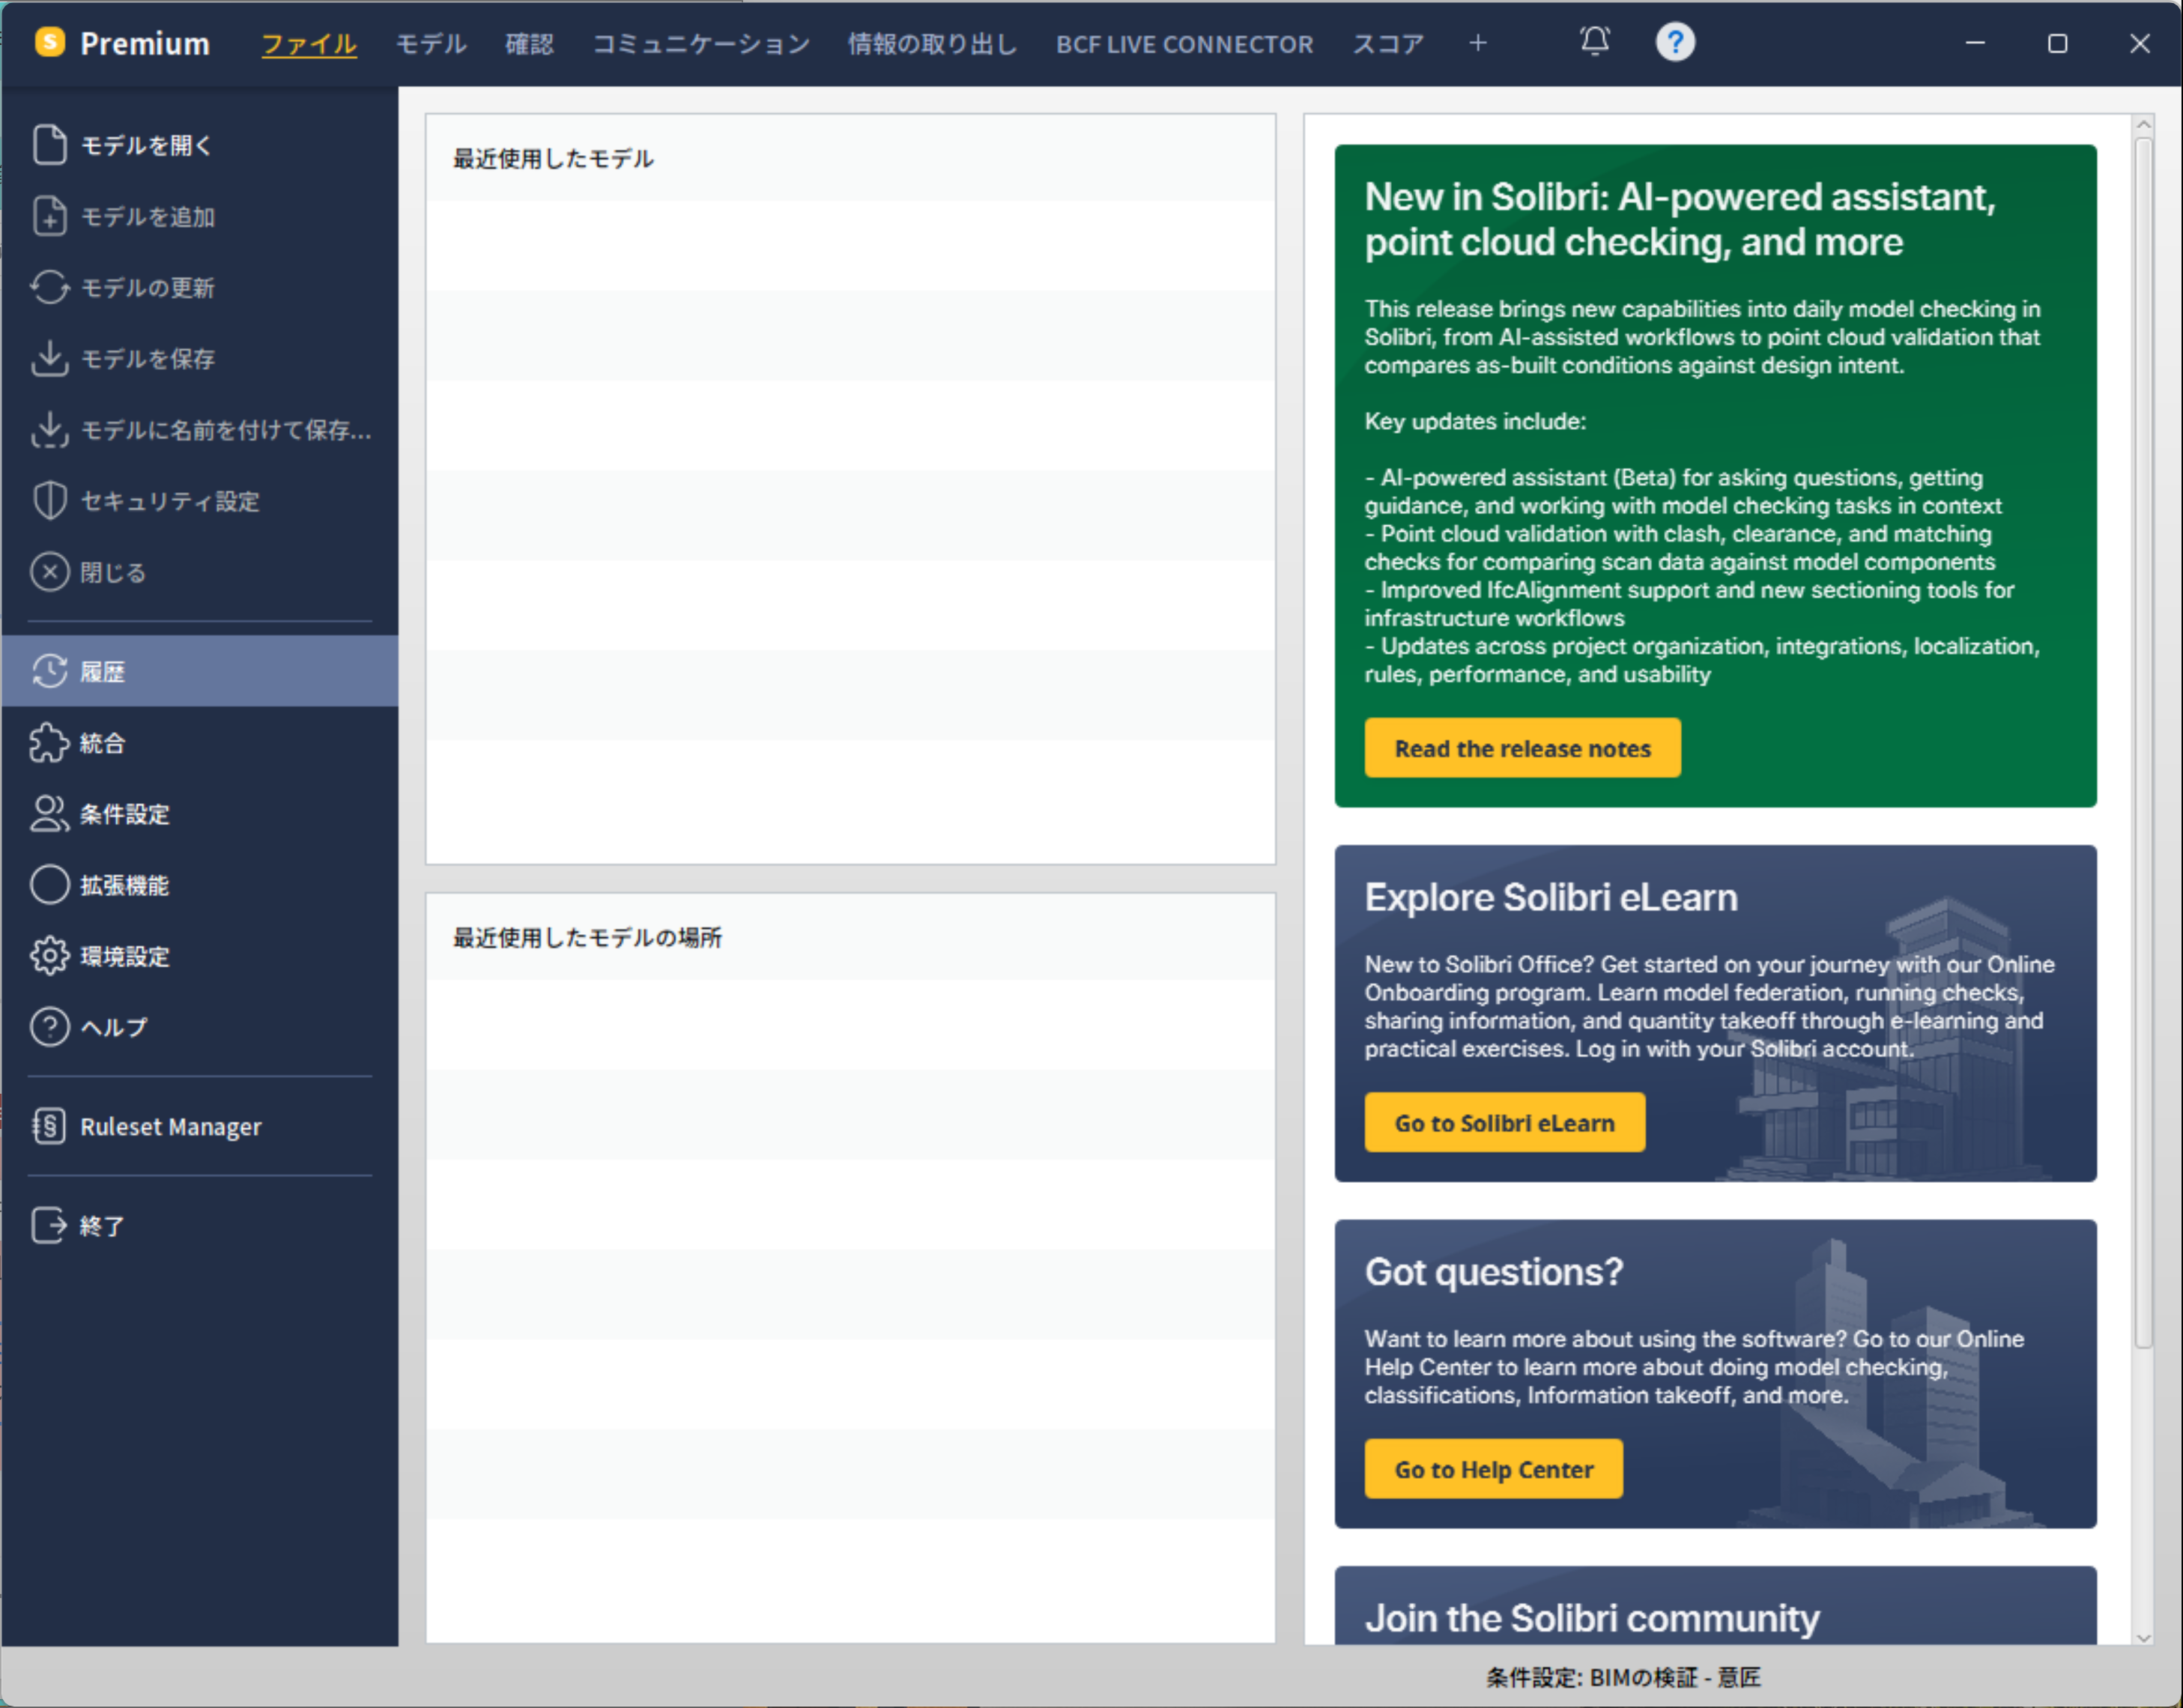This screenshot has width=2183, height=1708.
Task: Click the 閉じる circled X icon
Action: pos(49,572)
